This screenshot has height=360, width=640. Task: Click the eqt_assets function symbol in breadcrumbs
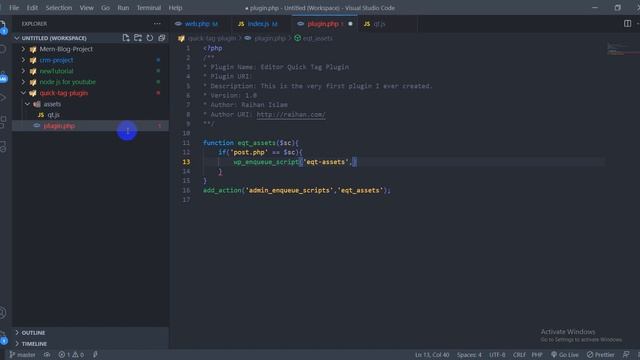click(313, 38)
